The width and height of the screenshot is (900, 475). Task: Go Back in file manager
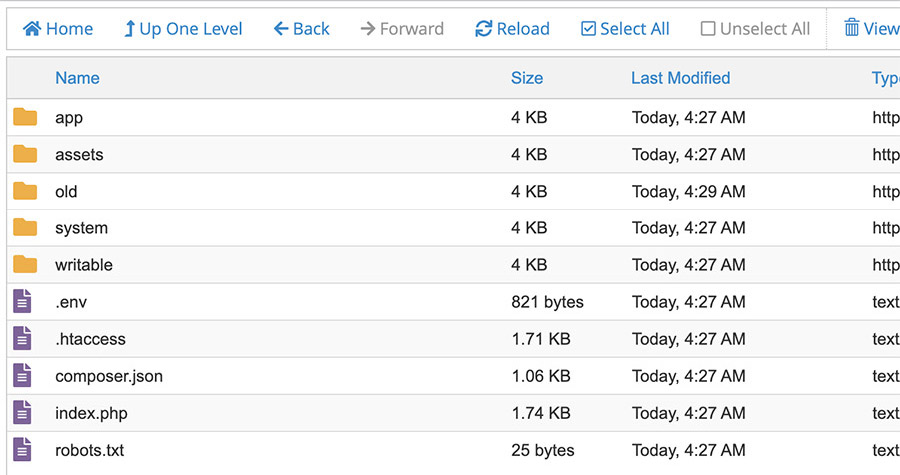pyautogui.click(x=302, y=29)
